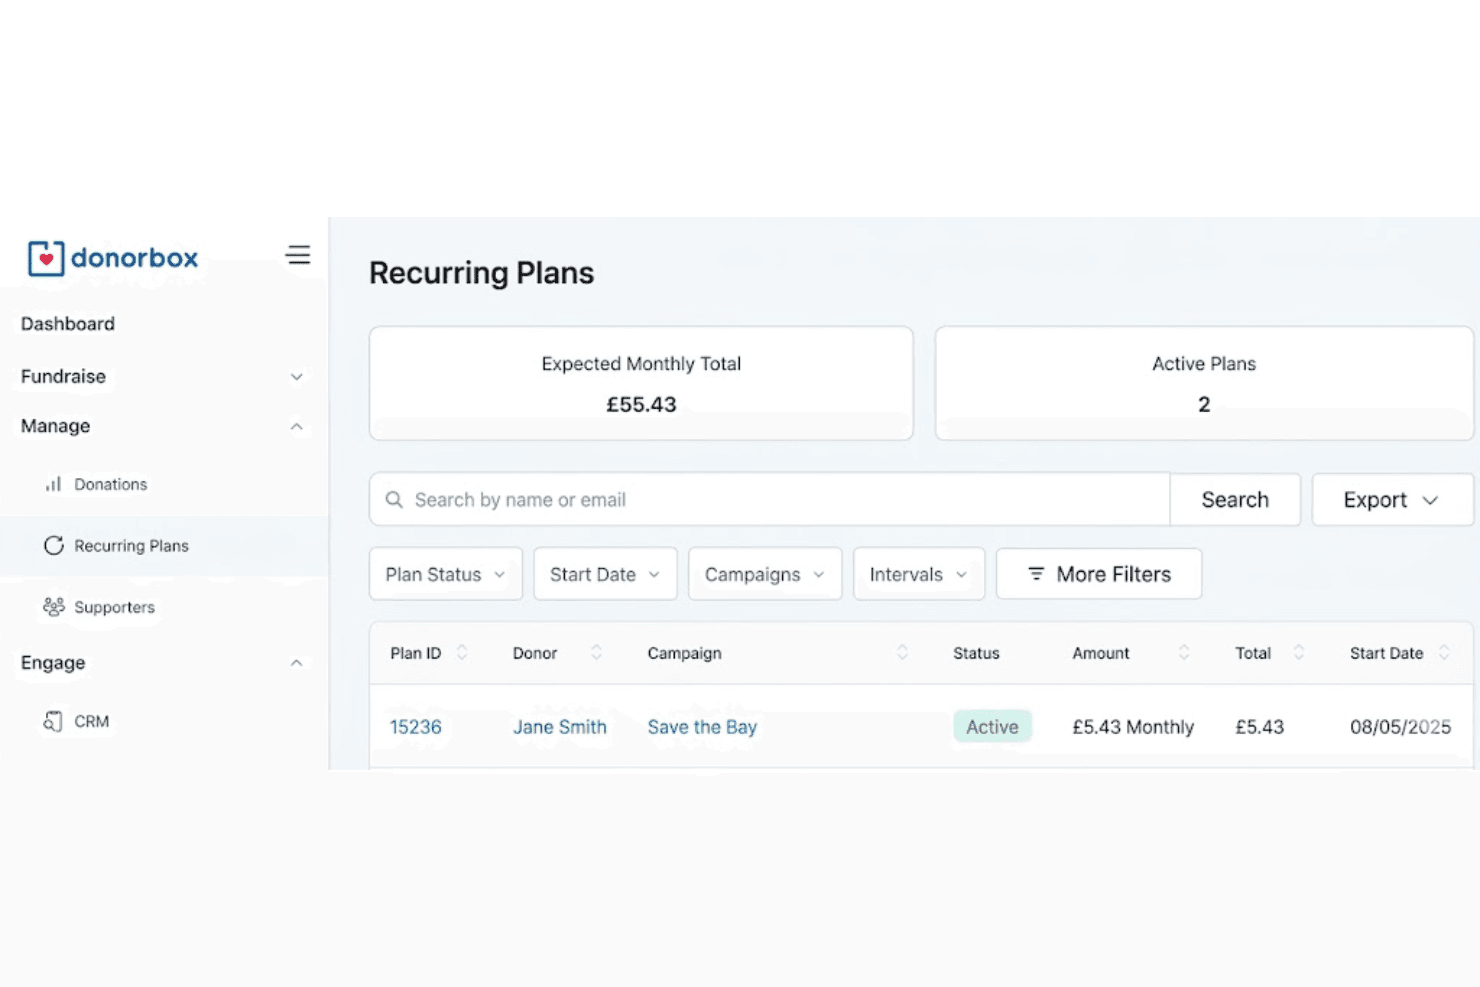The image size is (1480, 987).
Task: Sort table by Start Date arrows
Action: click(1444, 653)
